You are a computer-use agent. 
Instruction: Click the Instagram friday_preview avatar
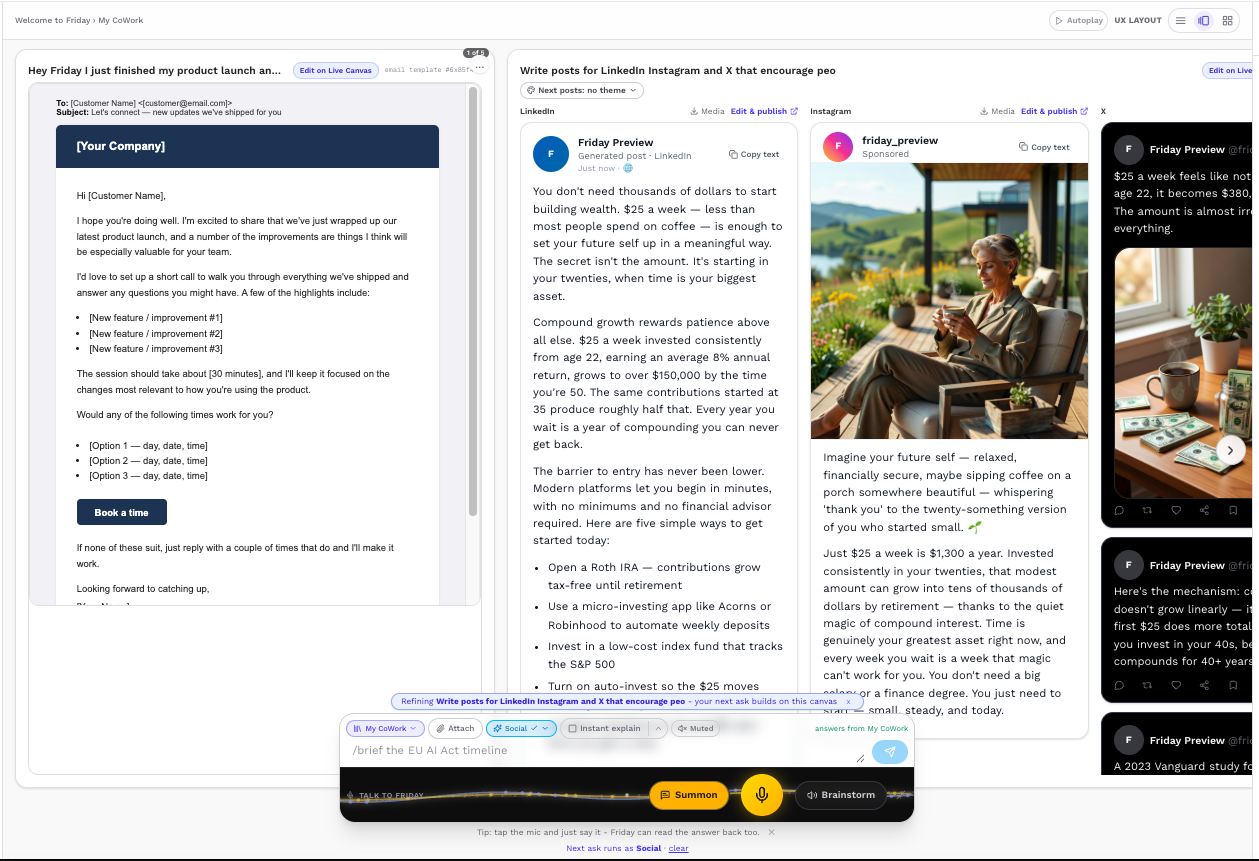click(838, 147)
